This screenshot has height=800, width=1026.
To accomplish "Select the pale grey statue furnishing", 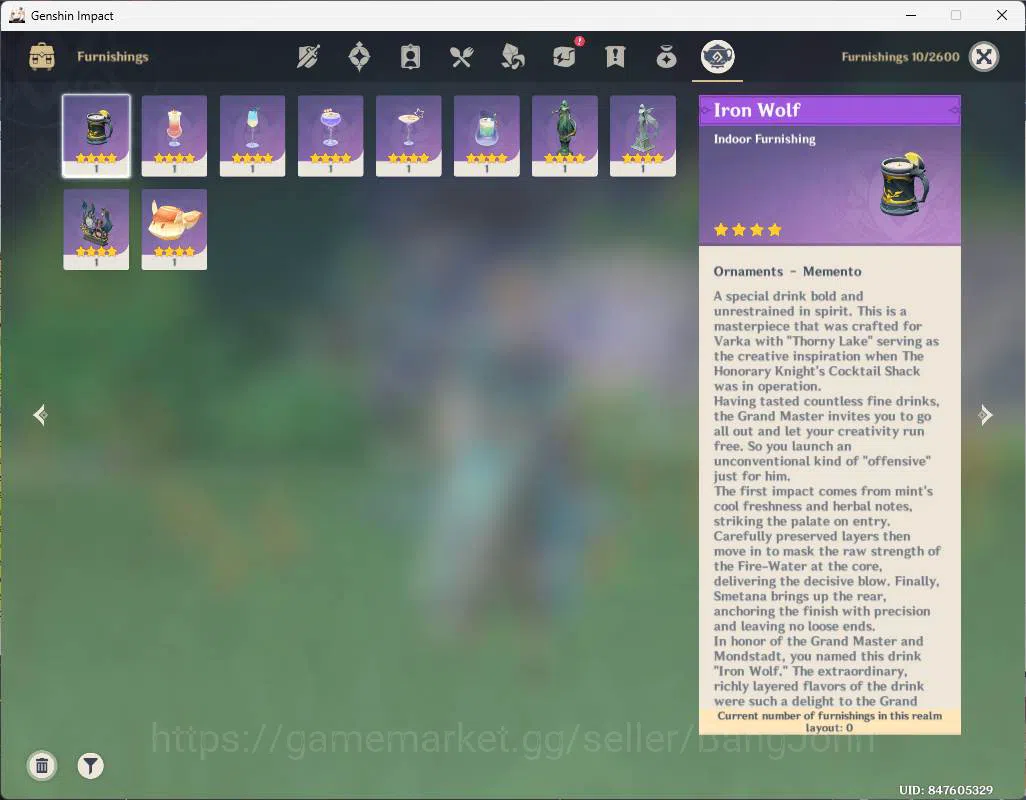I will tap(643, 136).
